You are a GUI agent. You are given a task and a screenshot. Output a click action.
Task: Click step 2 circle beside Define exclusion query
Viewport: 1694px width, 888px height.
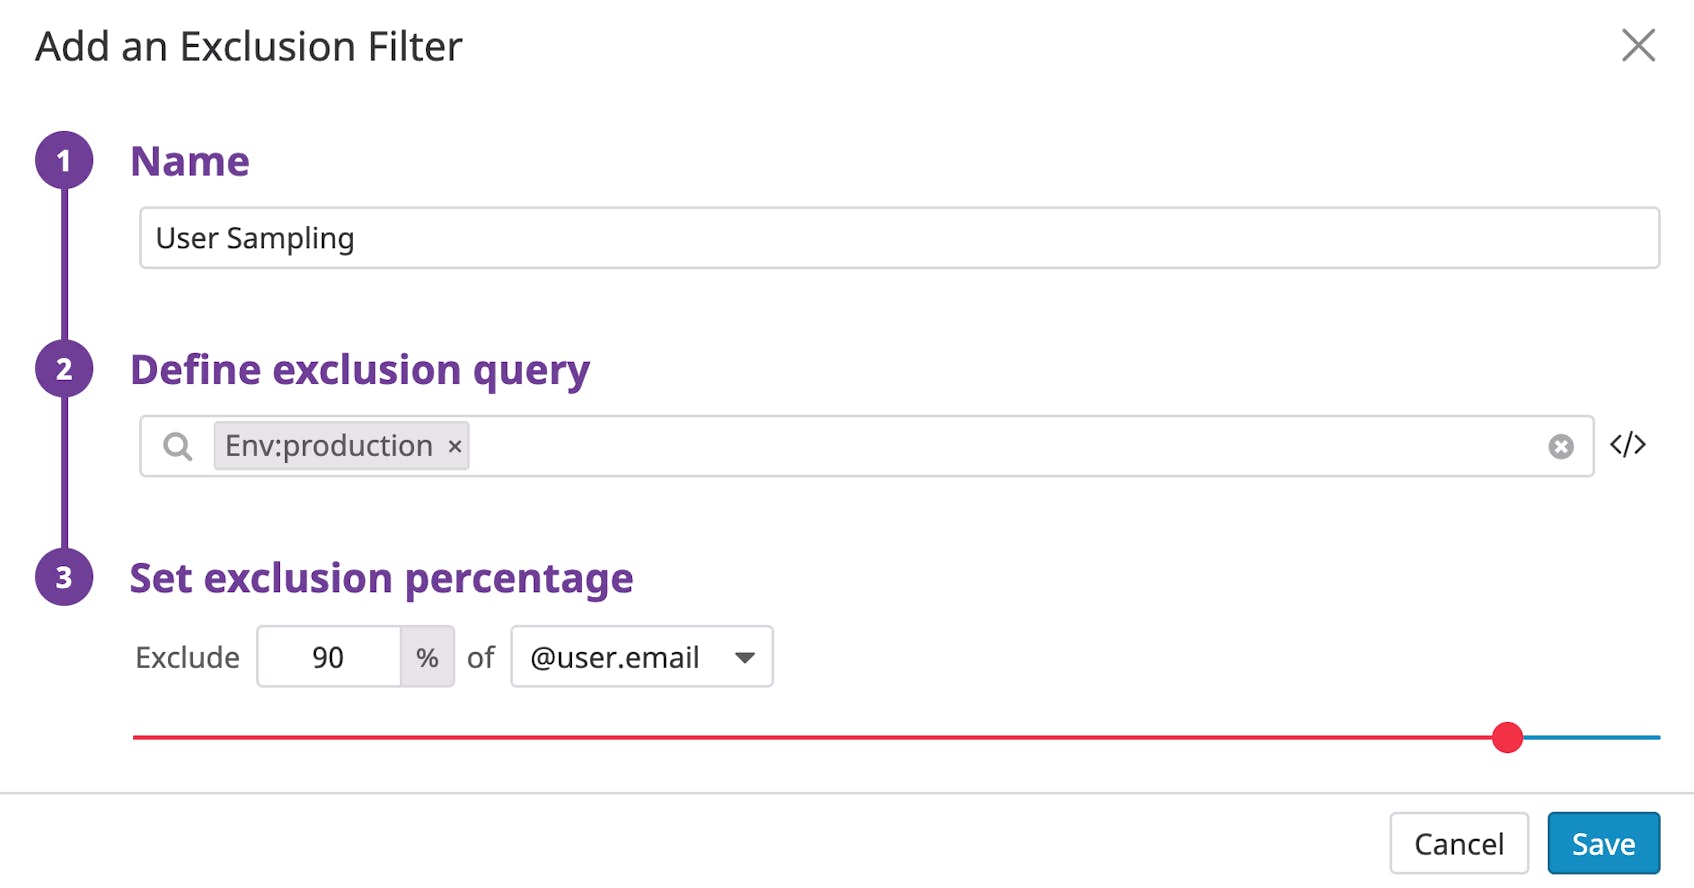[x=63, y=369]
